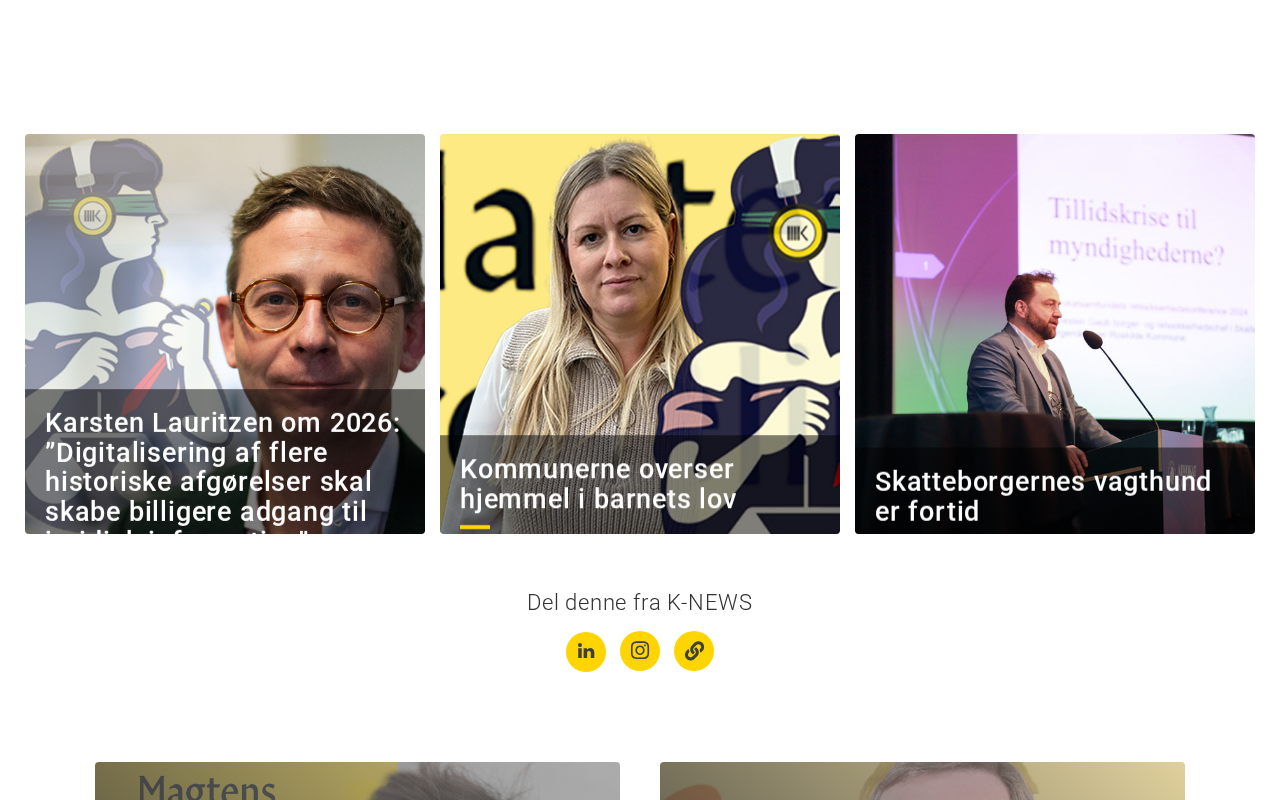Screen dimensions: 1280x800
Task: Click the Del denne fra K-NEWS text
Action: pos(640,602)
